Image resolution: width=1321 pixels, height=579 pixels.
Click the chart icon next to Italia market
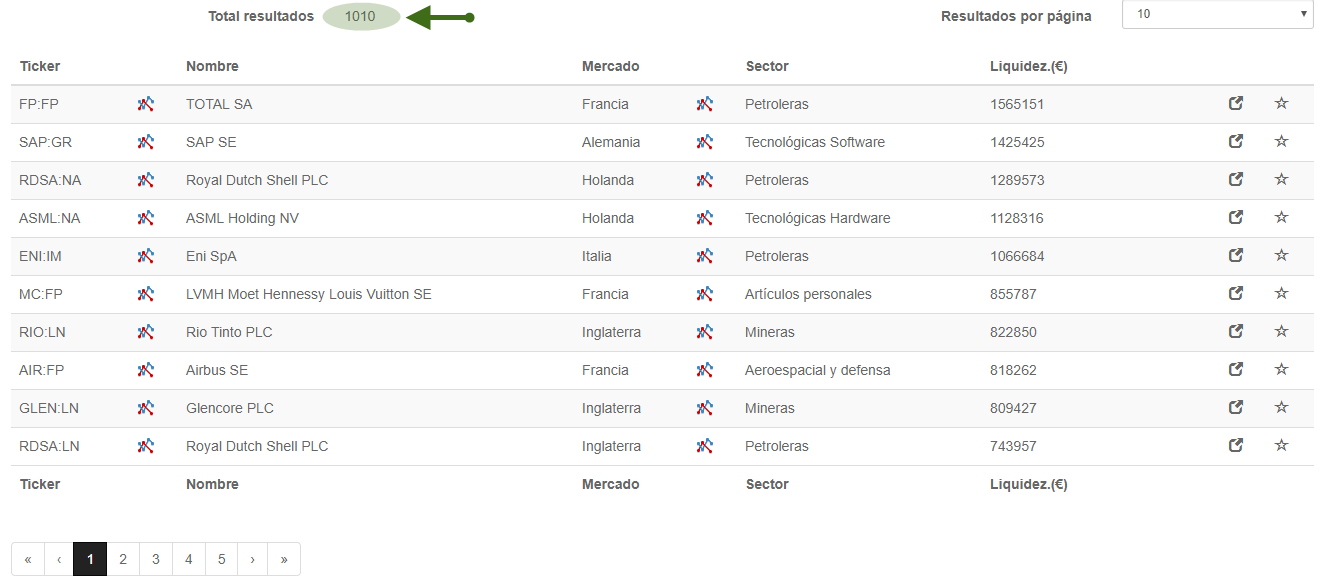[x=705, y=256]
